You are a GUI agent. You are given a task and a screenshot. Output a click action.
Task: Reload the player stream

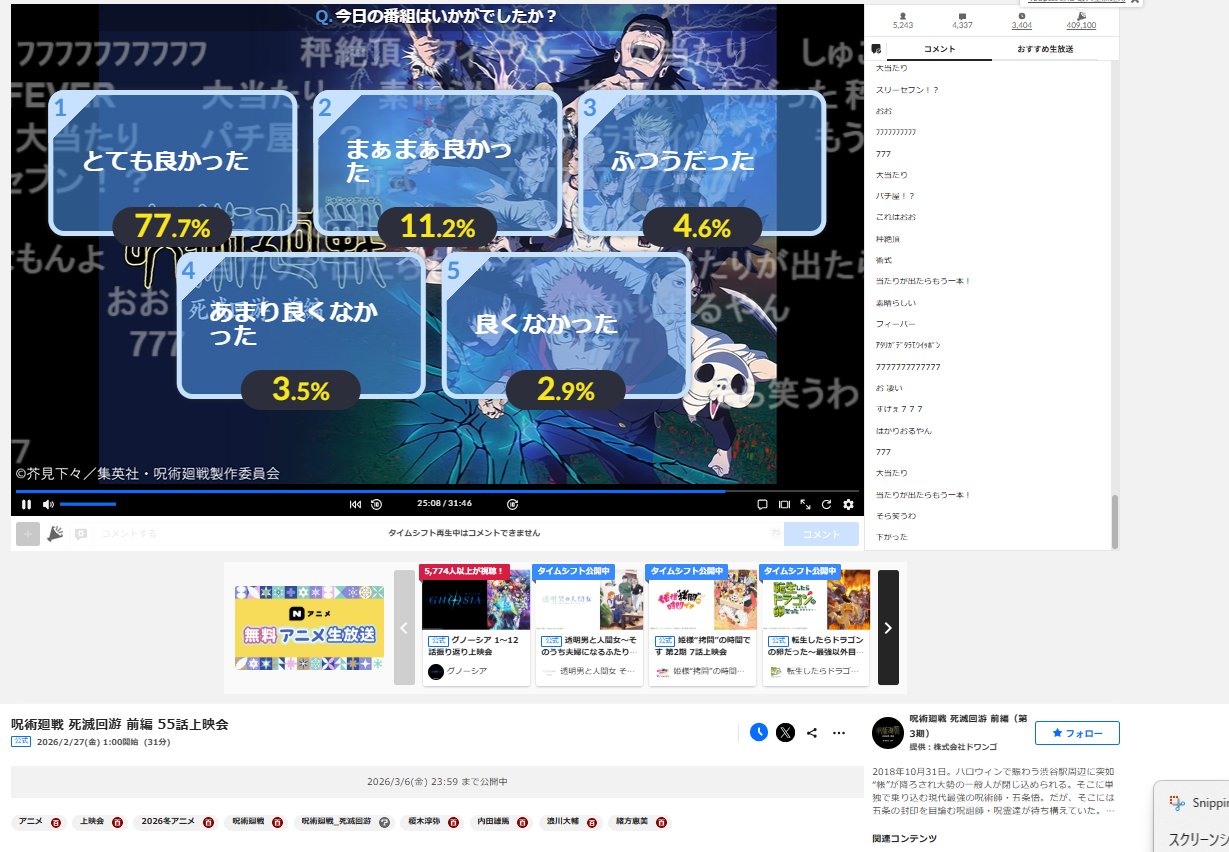827,504
